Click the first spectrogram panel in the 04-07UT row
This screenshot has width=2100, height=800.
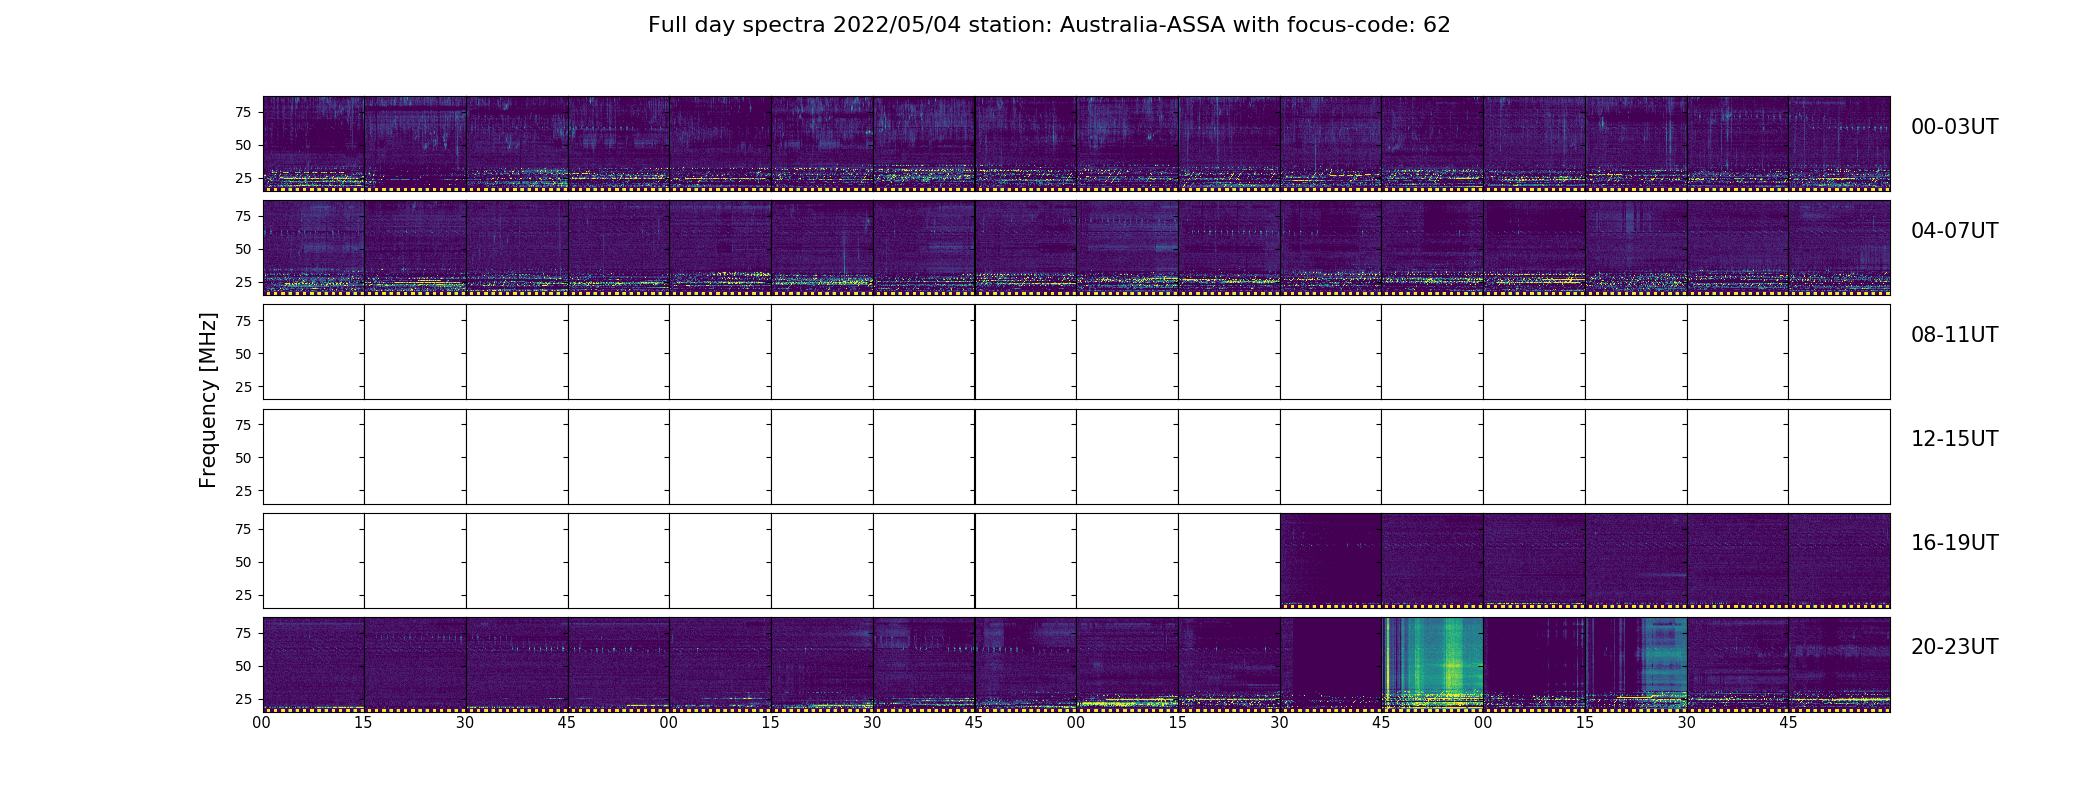pyautogui.click(x=314, y=248)
